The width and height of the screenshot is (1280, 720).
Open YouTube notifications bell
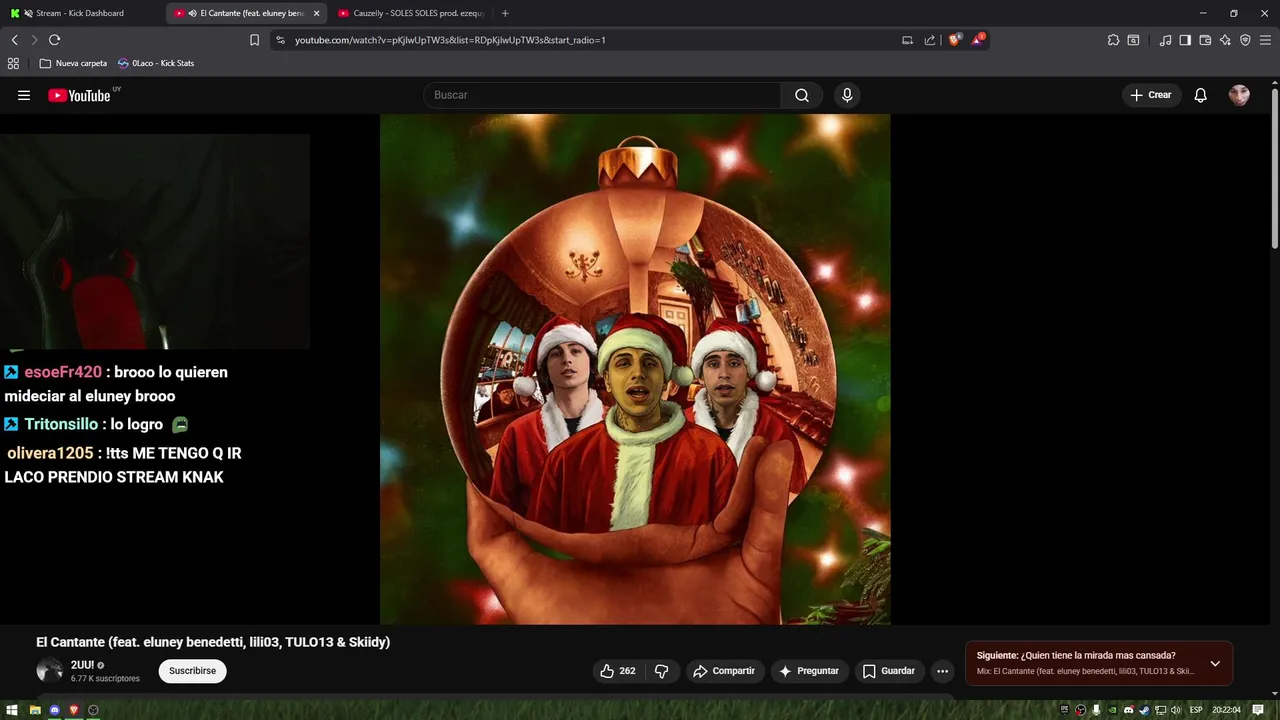[x=1201, y=95]
